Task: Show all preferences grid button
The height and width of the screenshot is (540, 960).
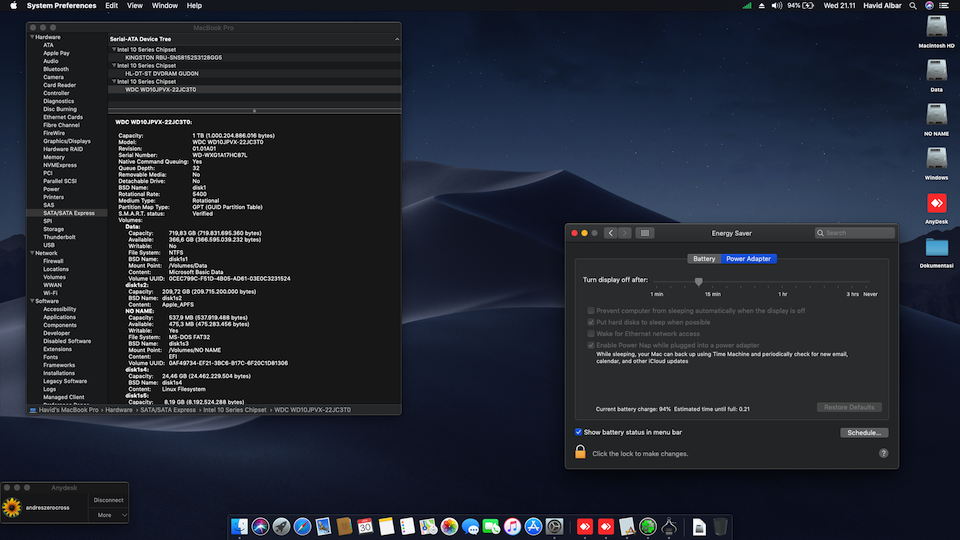Action: coord(645,233)
